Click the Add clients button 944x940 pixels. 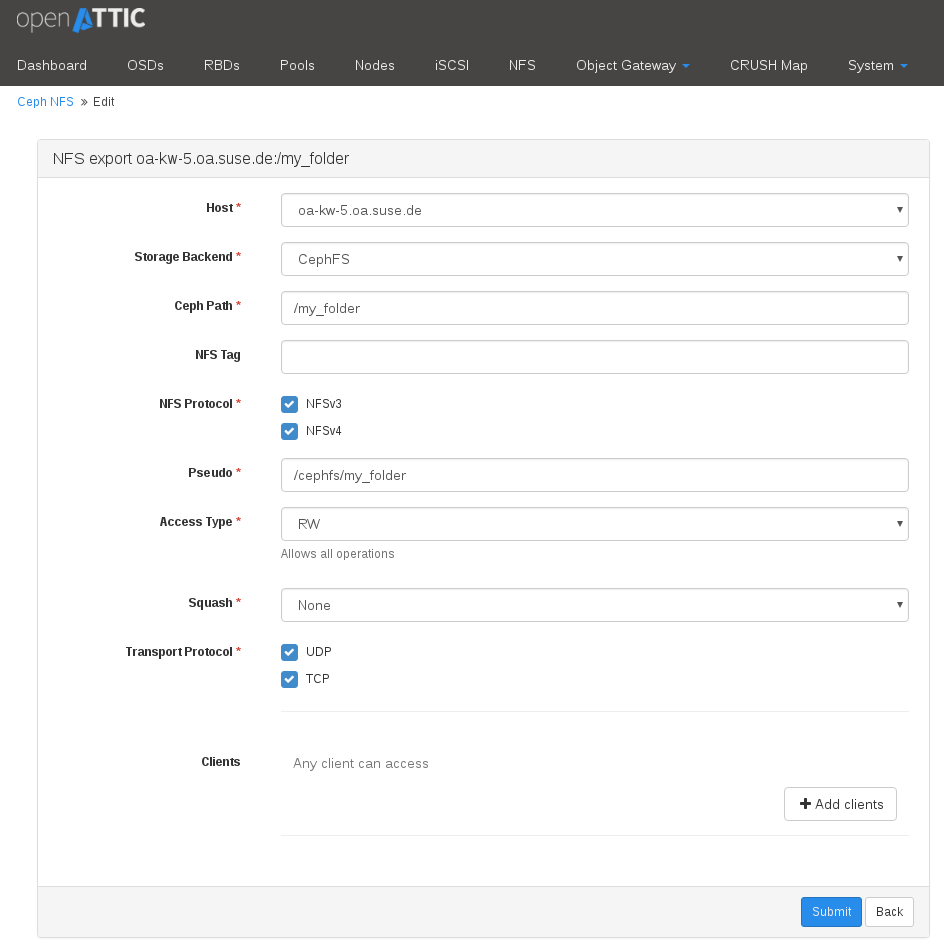pyautogui.click(x=840, y=804)
